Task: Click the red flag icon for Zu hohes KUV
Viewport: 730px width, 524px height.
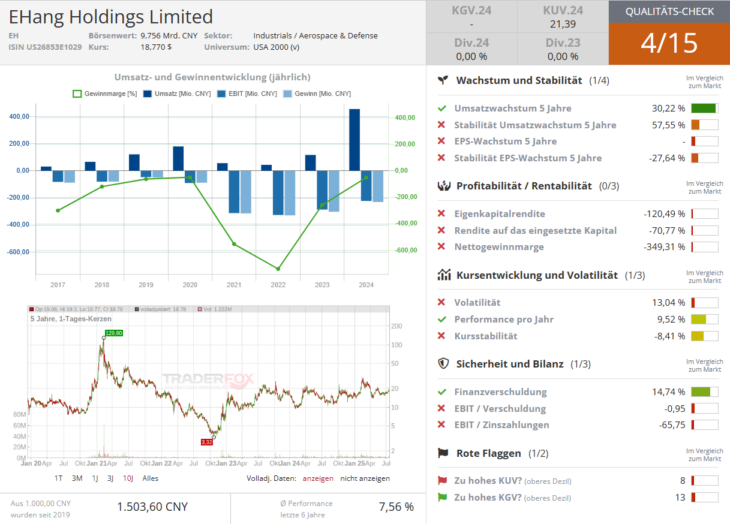Action: (x=442, y=480)
